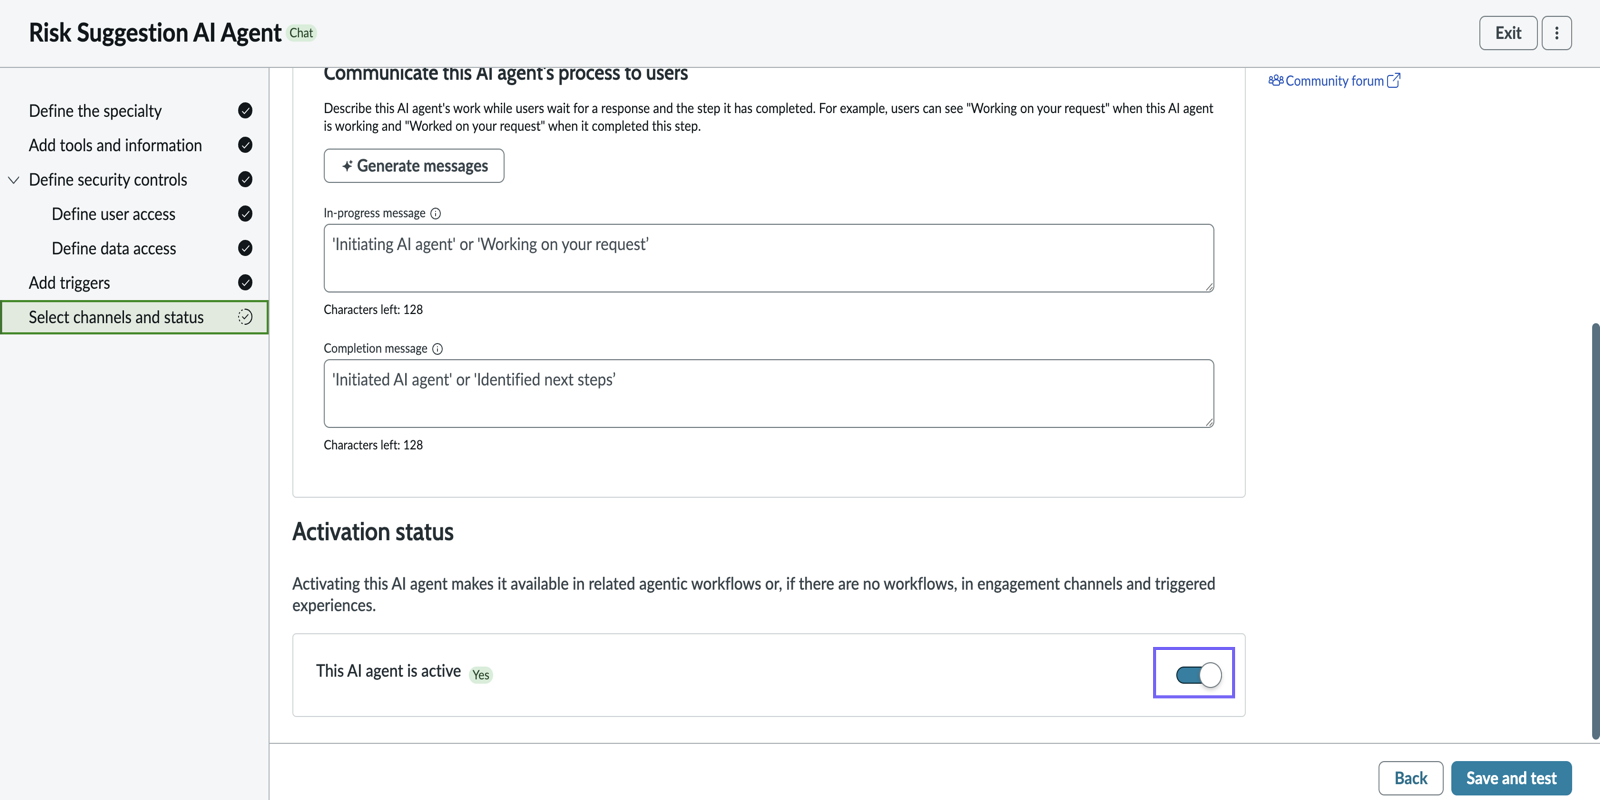Collapse the Define security controls section
This screenshot has height=800, width=1600.
tap(14, 180)
